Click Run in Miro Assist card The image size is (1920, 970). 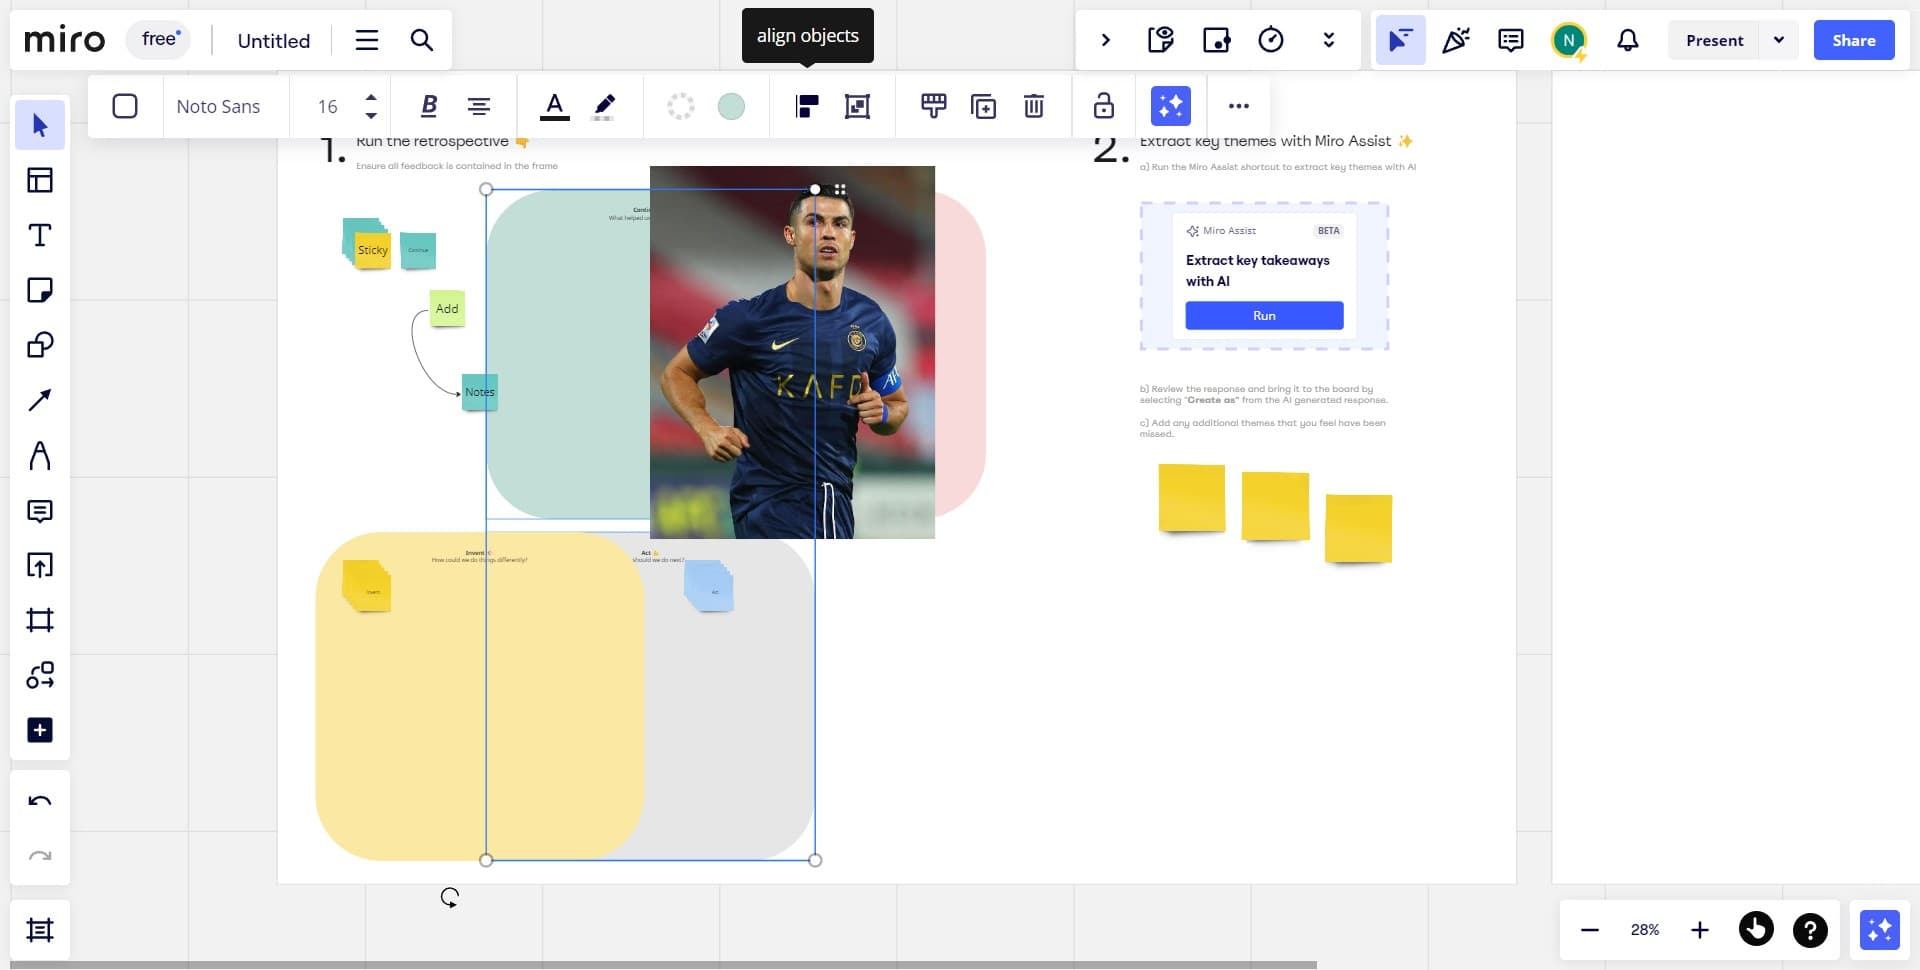coord(1264,316)
